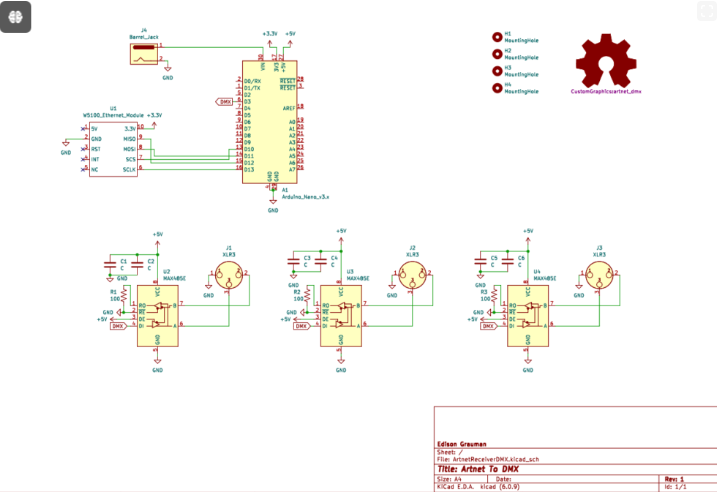Click the 'XLR3' label under J2

[412, 254]
